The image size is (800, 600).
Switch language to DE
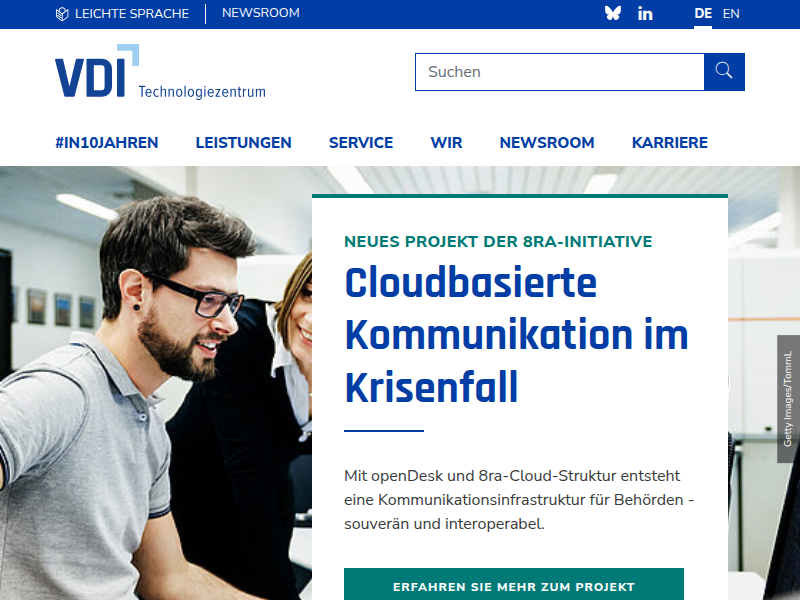(703, 14)
